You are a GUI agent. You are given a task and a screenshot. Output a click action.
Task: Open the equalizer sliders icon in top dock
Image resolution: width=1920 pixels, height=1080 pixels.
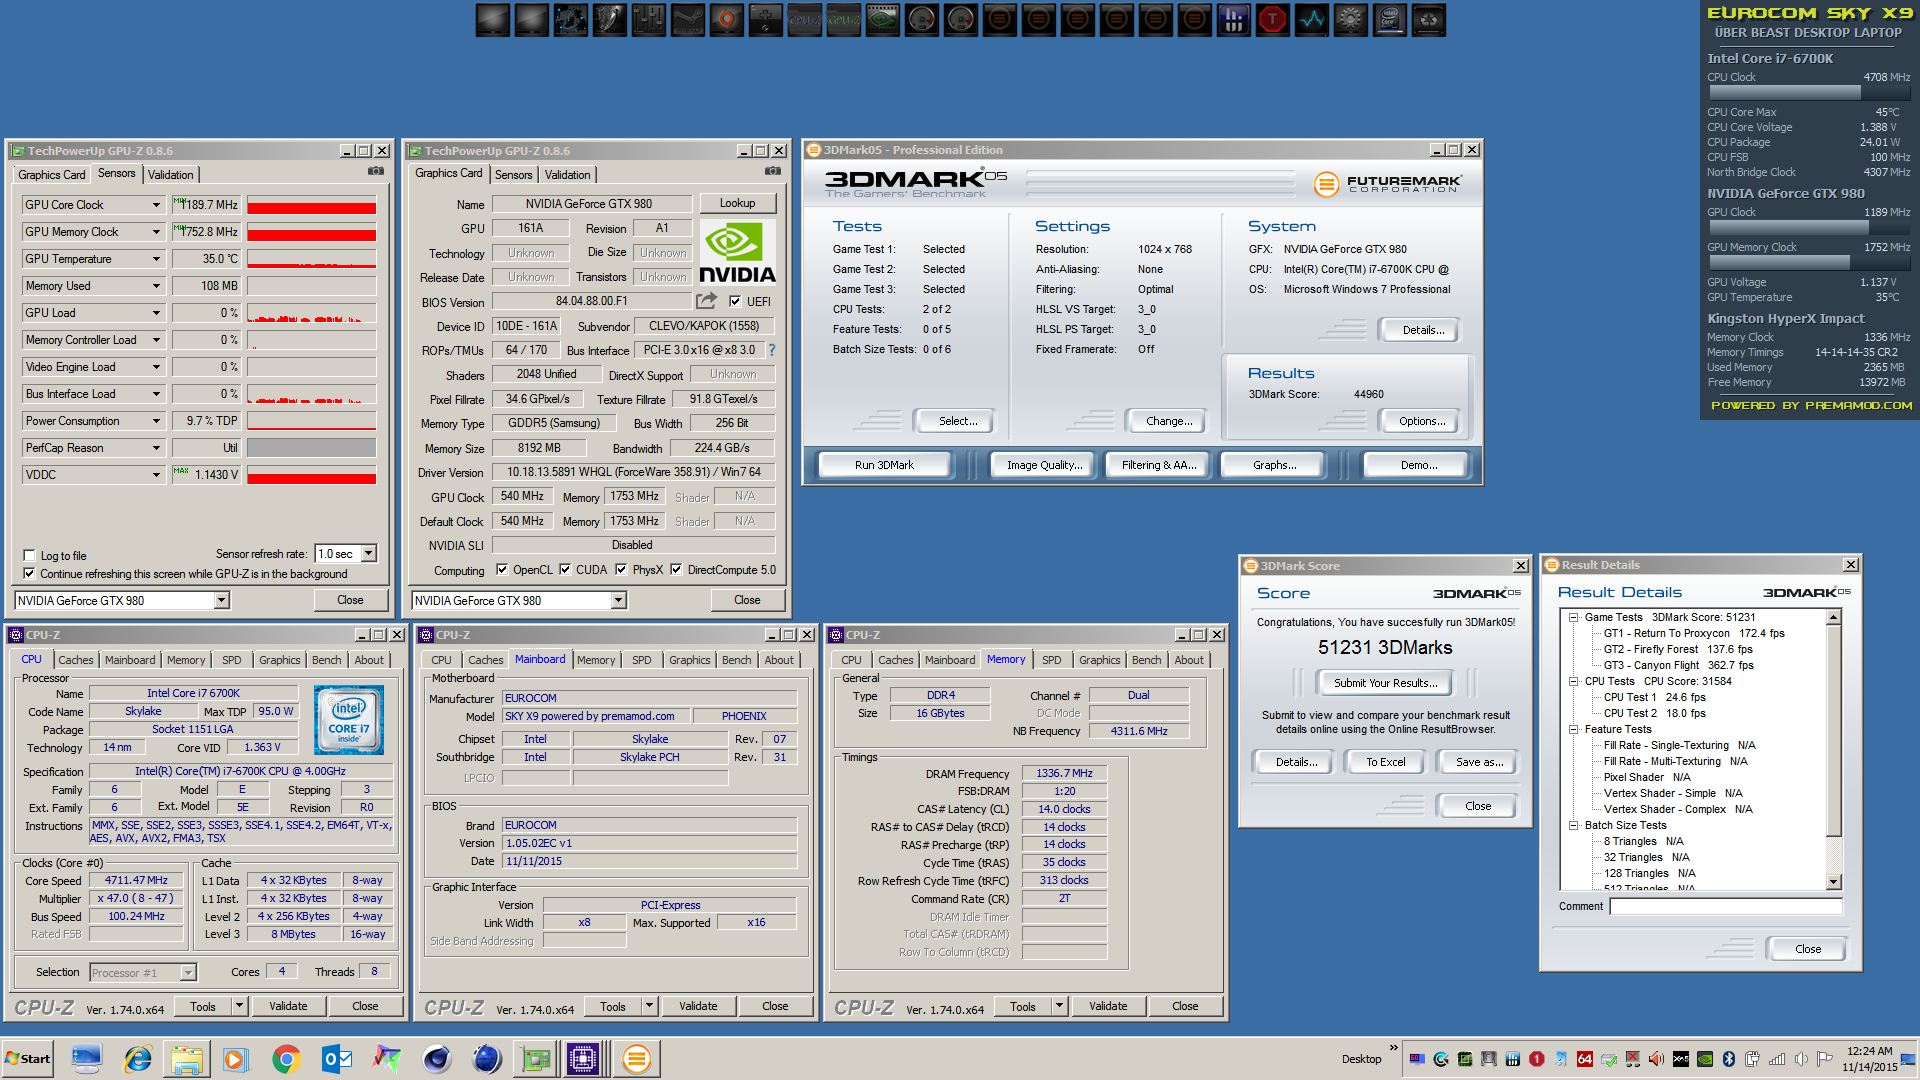click(x=649, y=20)
